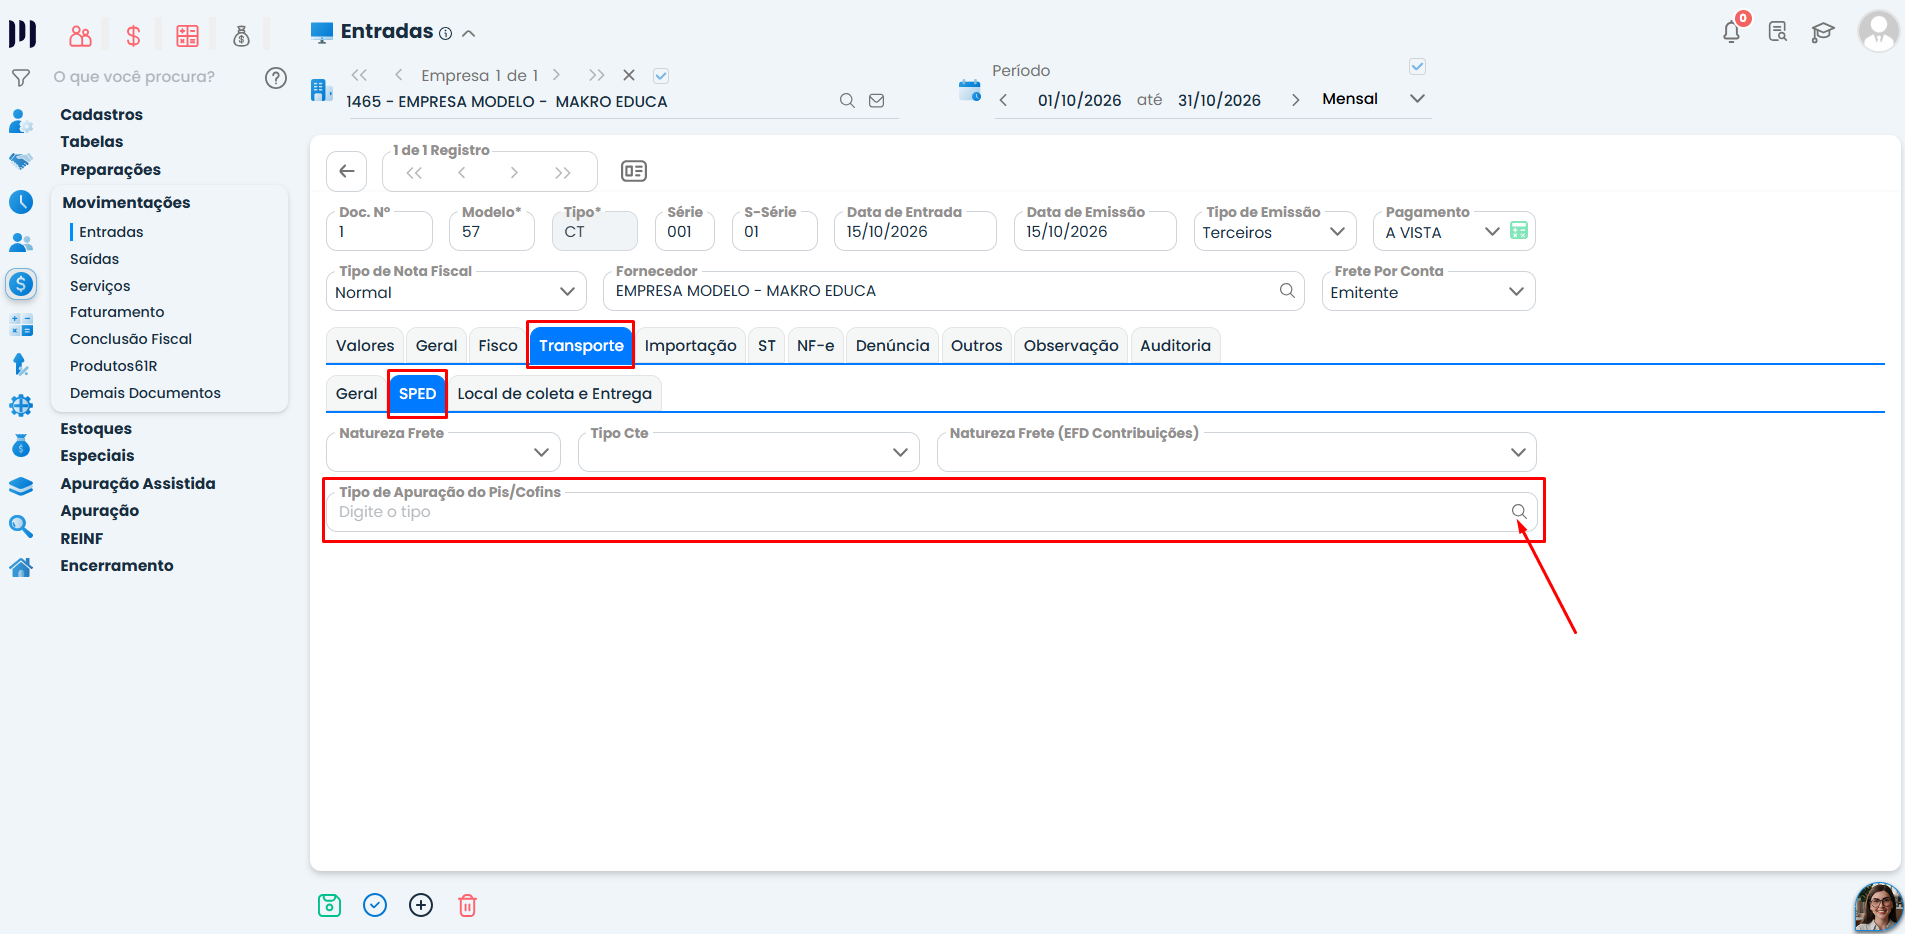Open Frete Por Conta dropdown
This screenshot has width=1905, height=934.
1516,292
